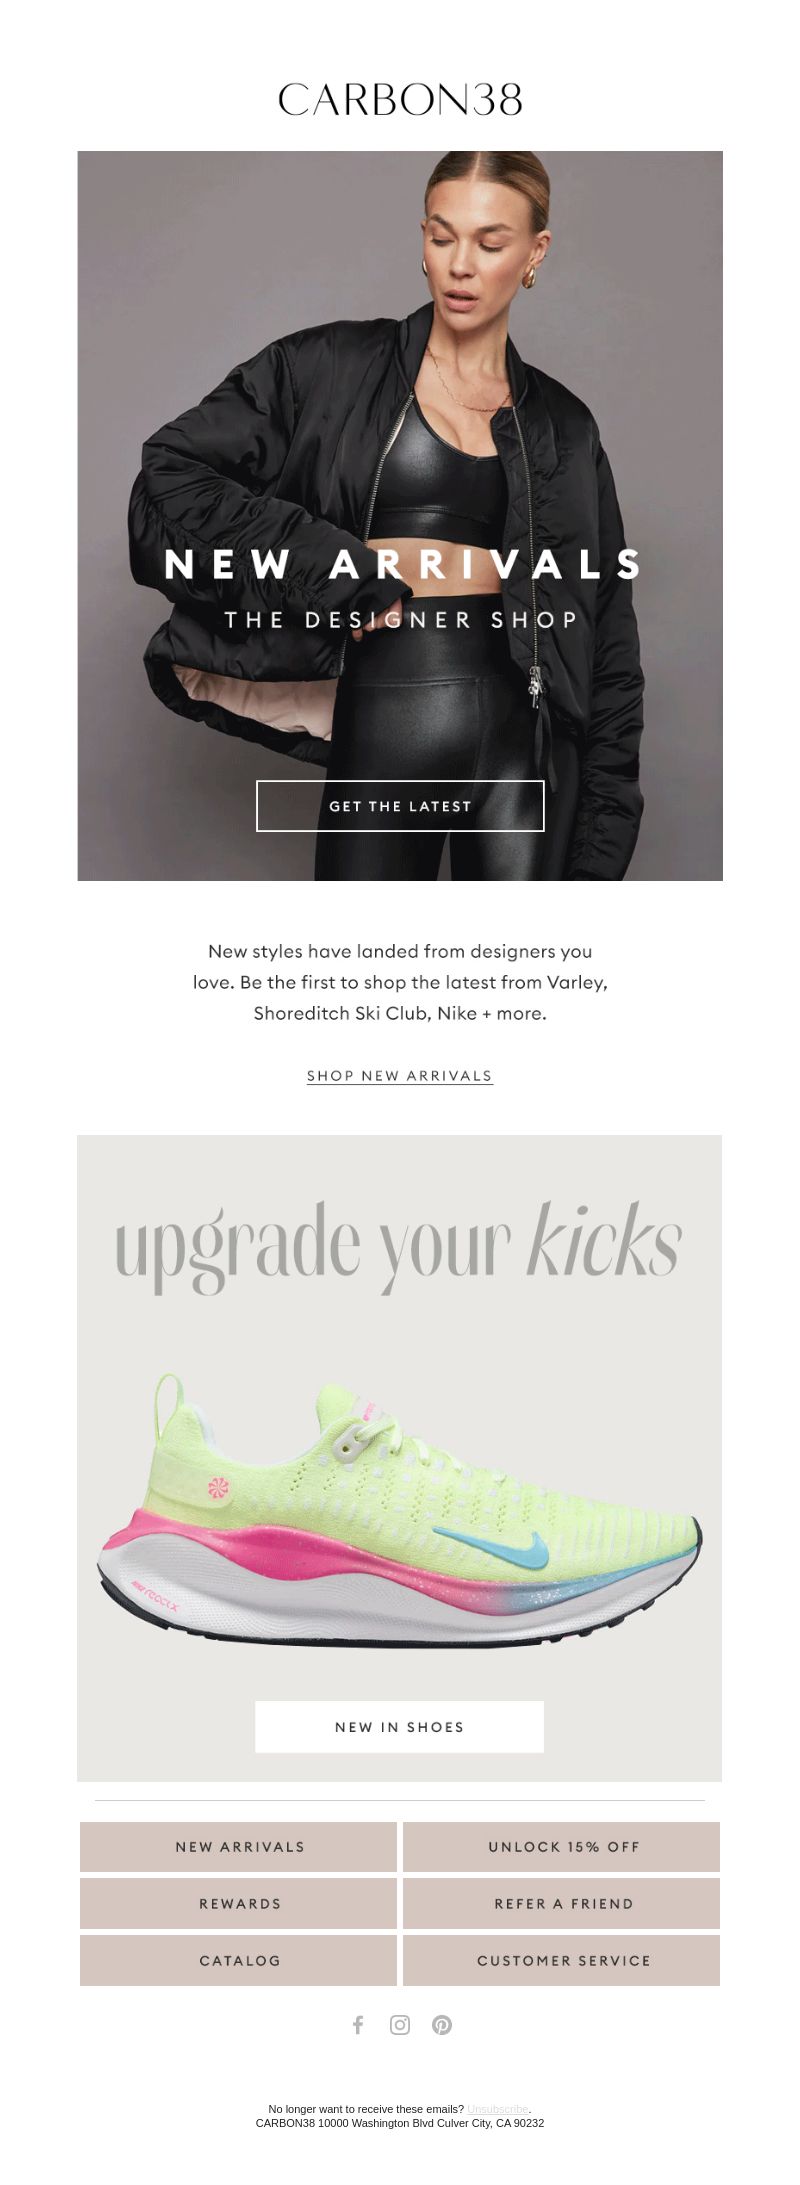Open the Instagram icon link

pyautogui.click(x=400, y=2025)
